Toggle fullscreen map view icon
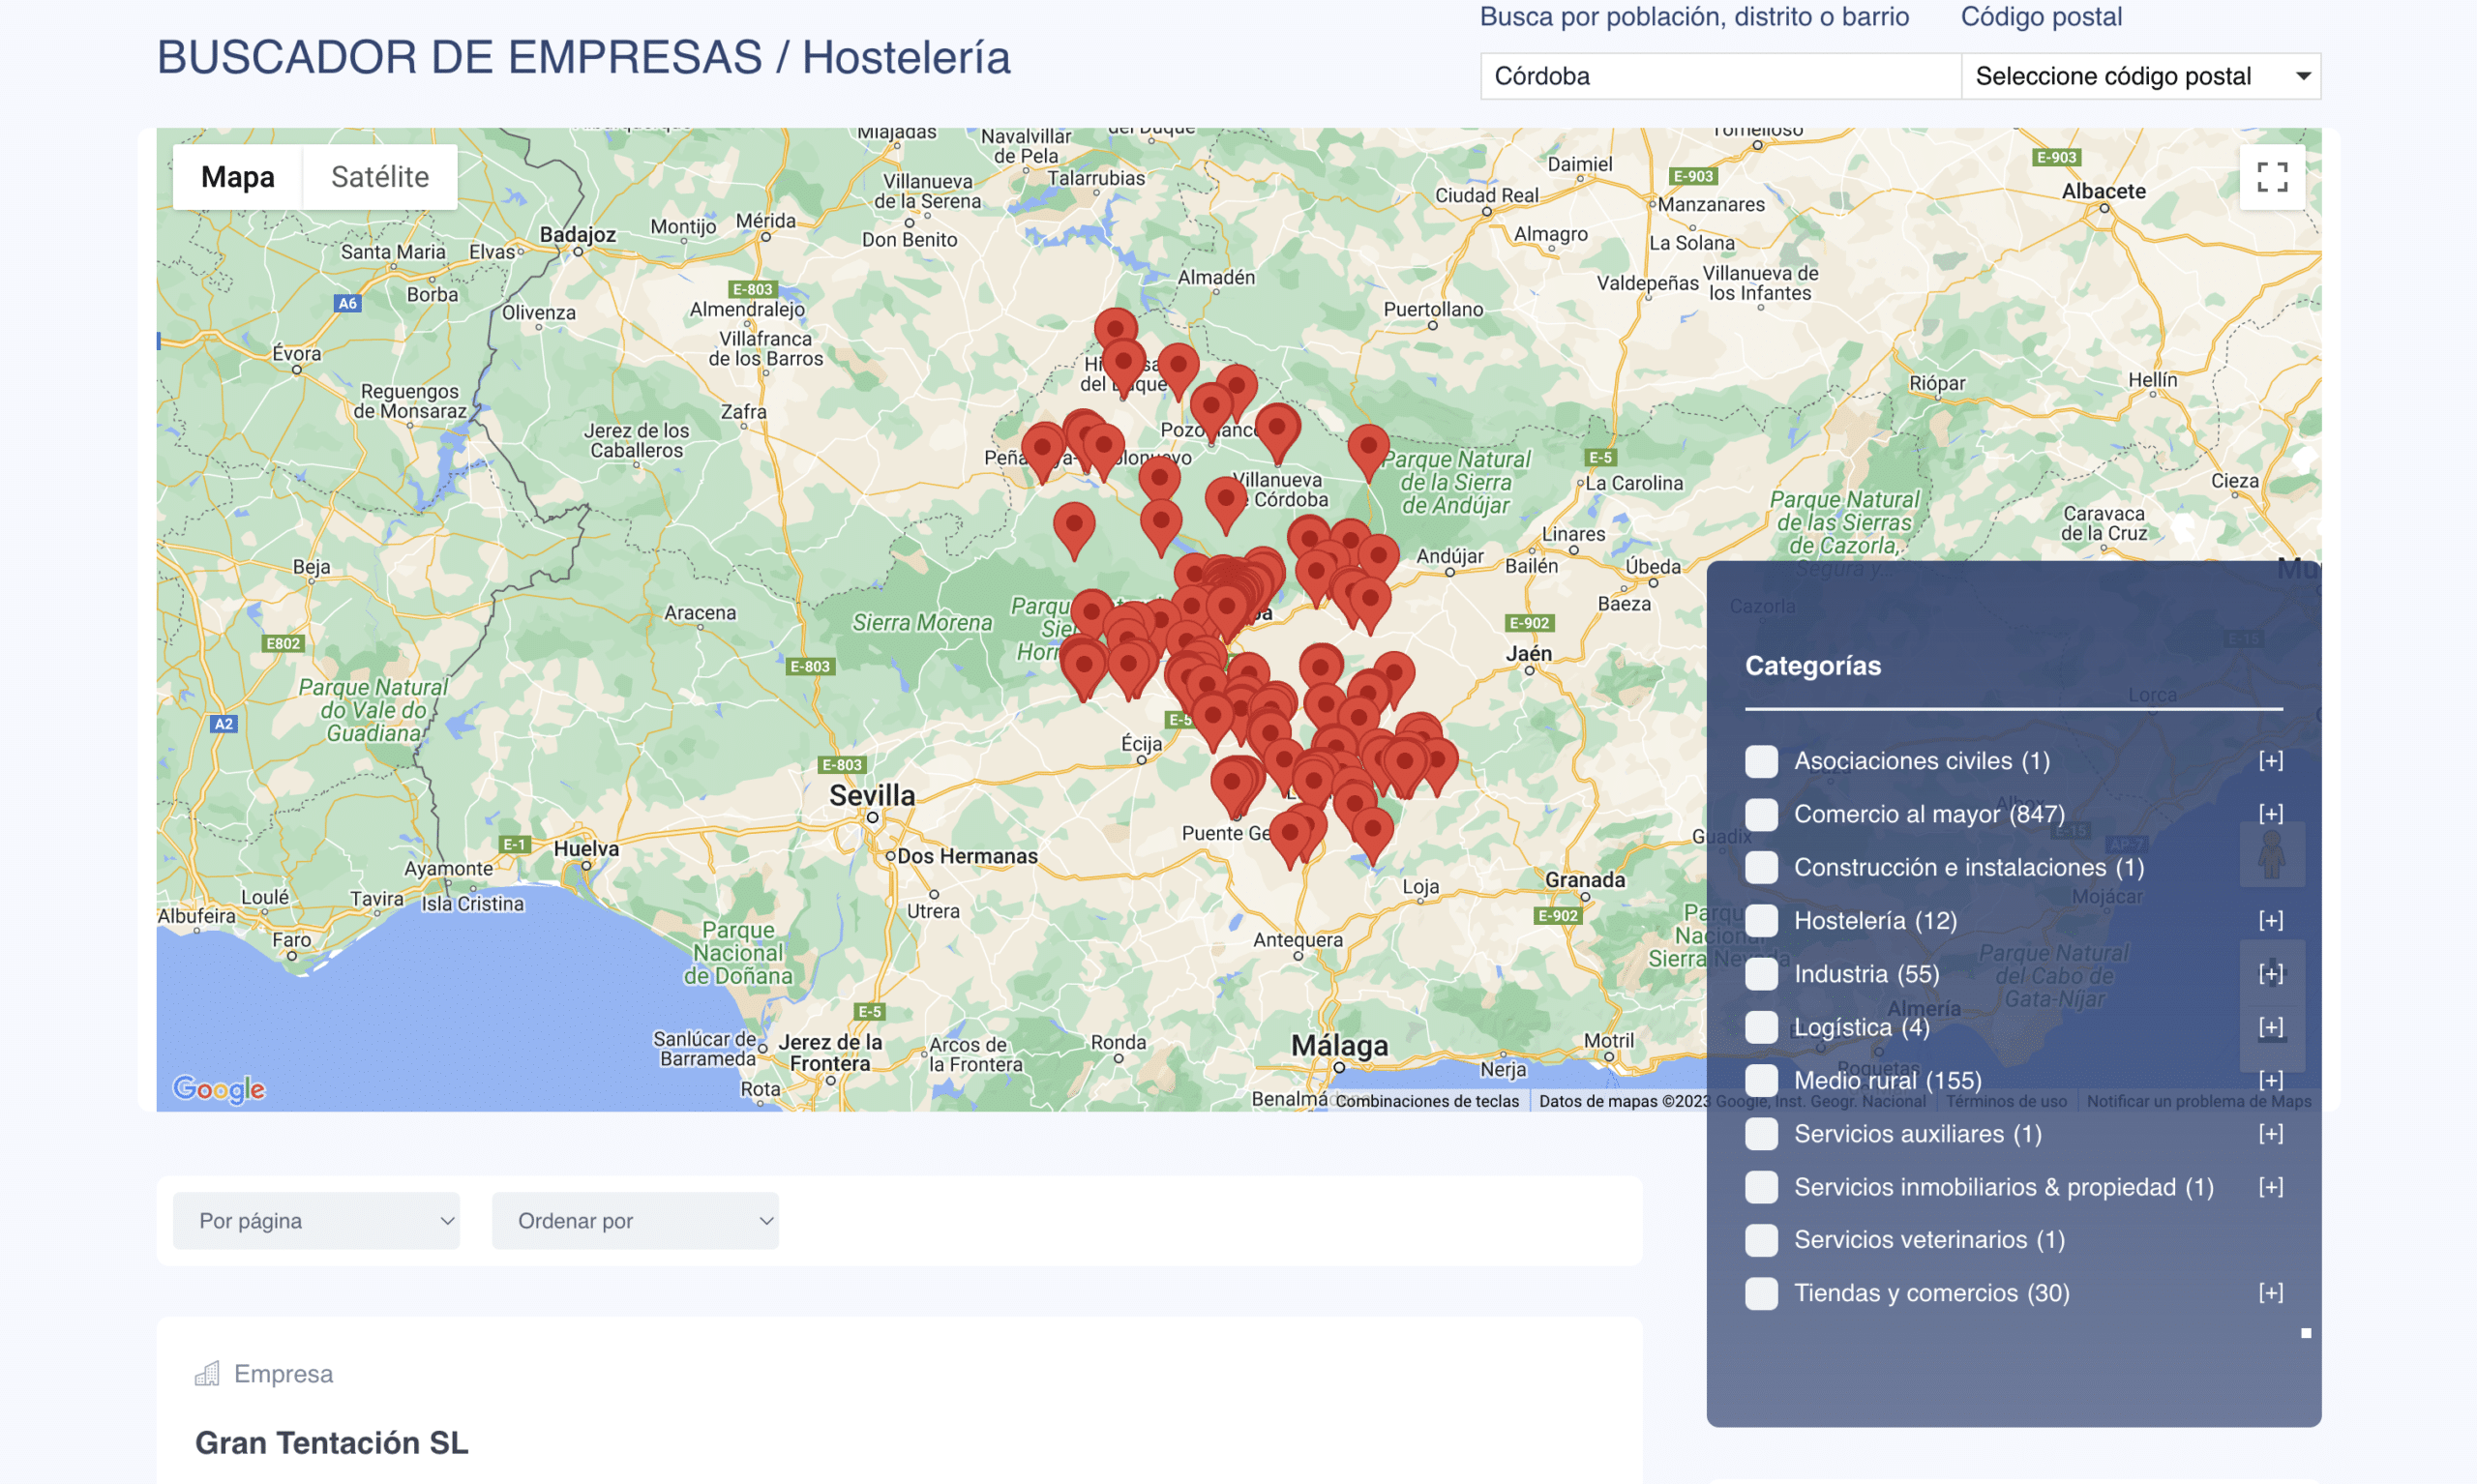This screenshot has width=2477, height=1484. 2272,177
